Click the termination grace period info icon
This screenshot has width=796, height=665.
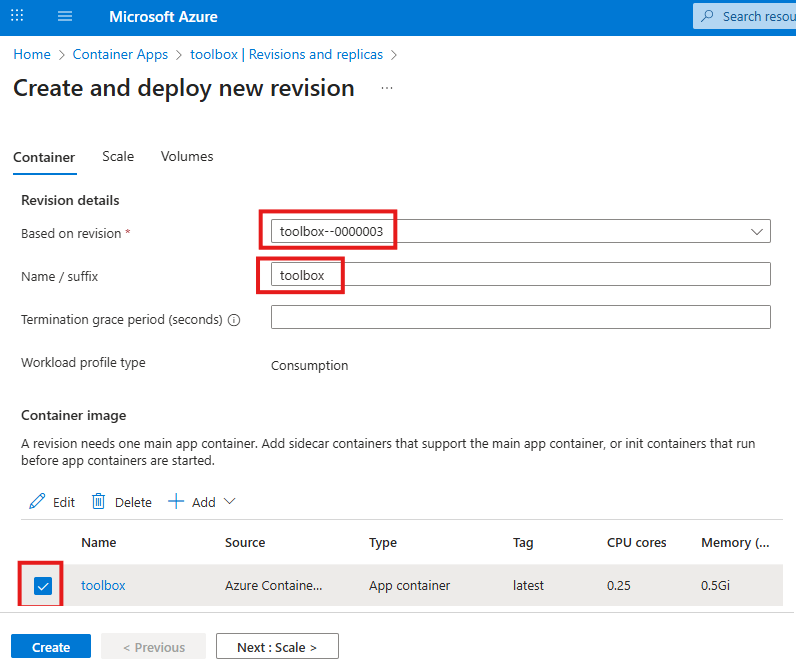click(x=234, y=320)
